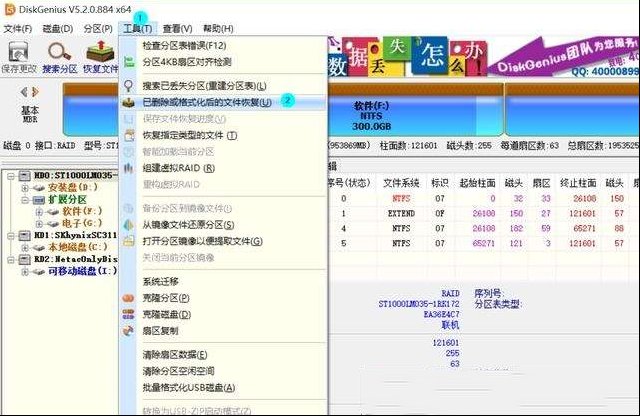The height and width of the screenshot is (416, 640).
Task: Choose 扇区复制 from the Tools menu
Action: click(160, 330)
